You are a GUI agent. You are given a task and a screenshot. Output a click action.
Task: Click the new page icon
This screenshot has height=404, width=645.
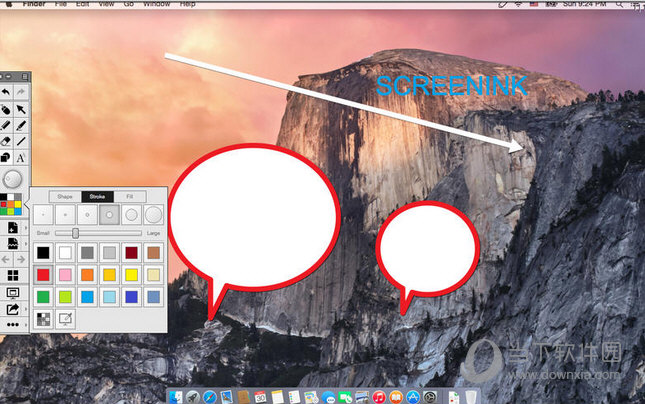pyautogui.click(x=13, y=228)
